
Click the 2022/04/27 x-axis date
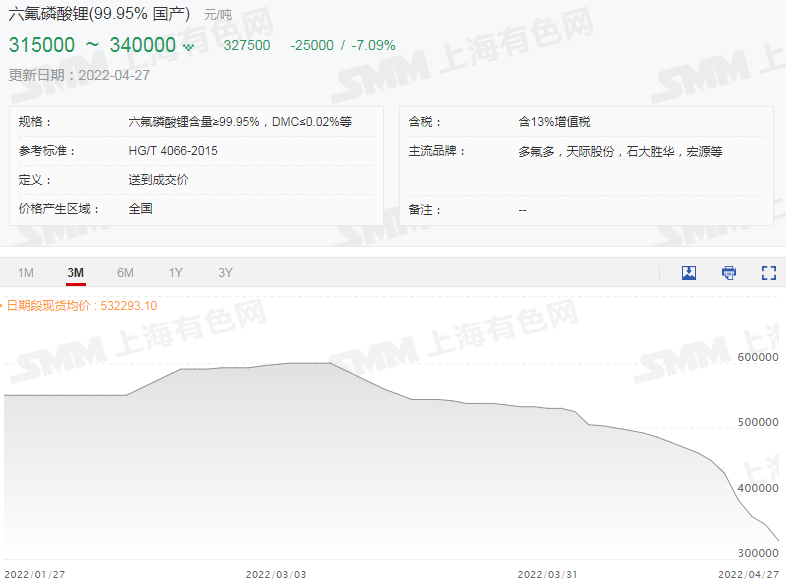point(748,574)
